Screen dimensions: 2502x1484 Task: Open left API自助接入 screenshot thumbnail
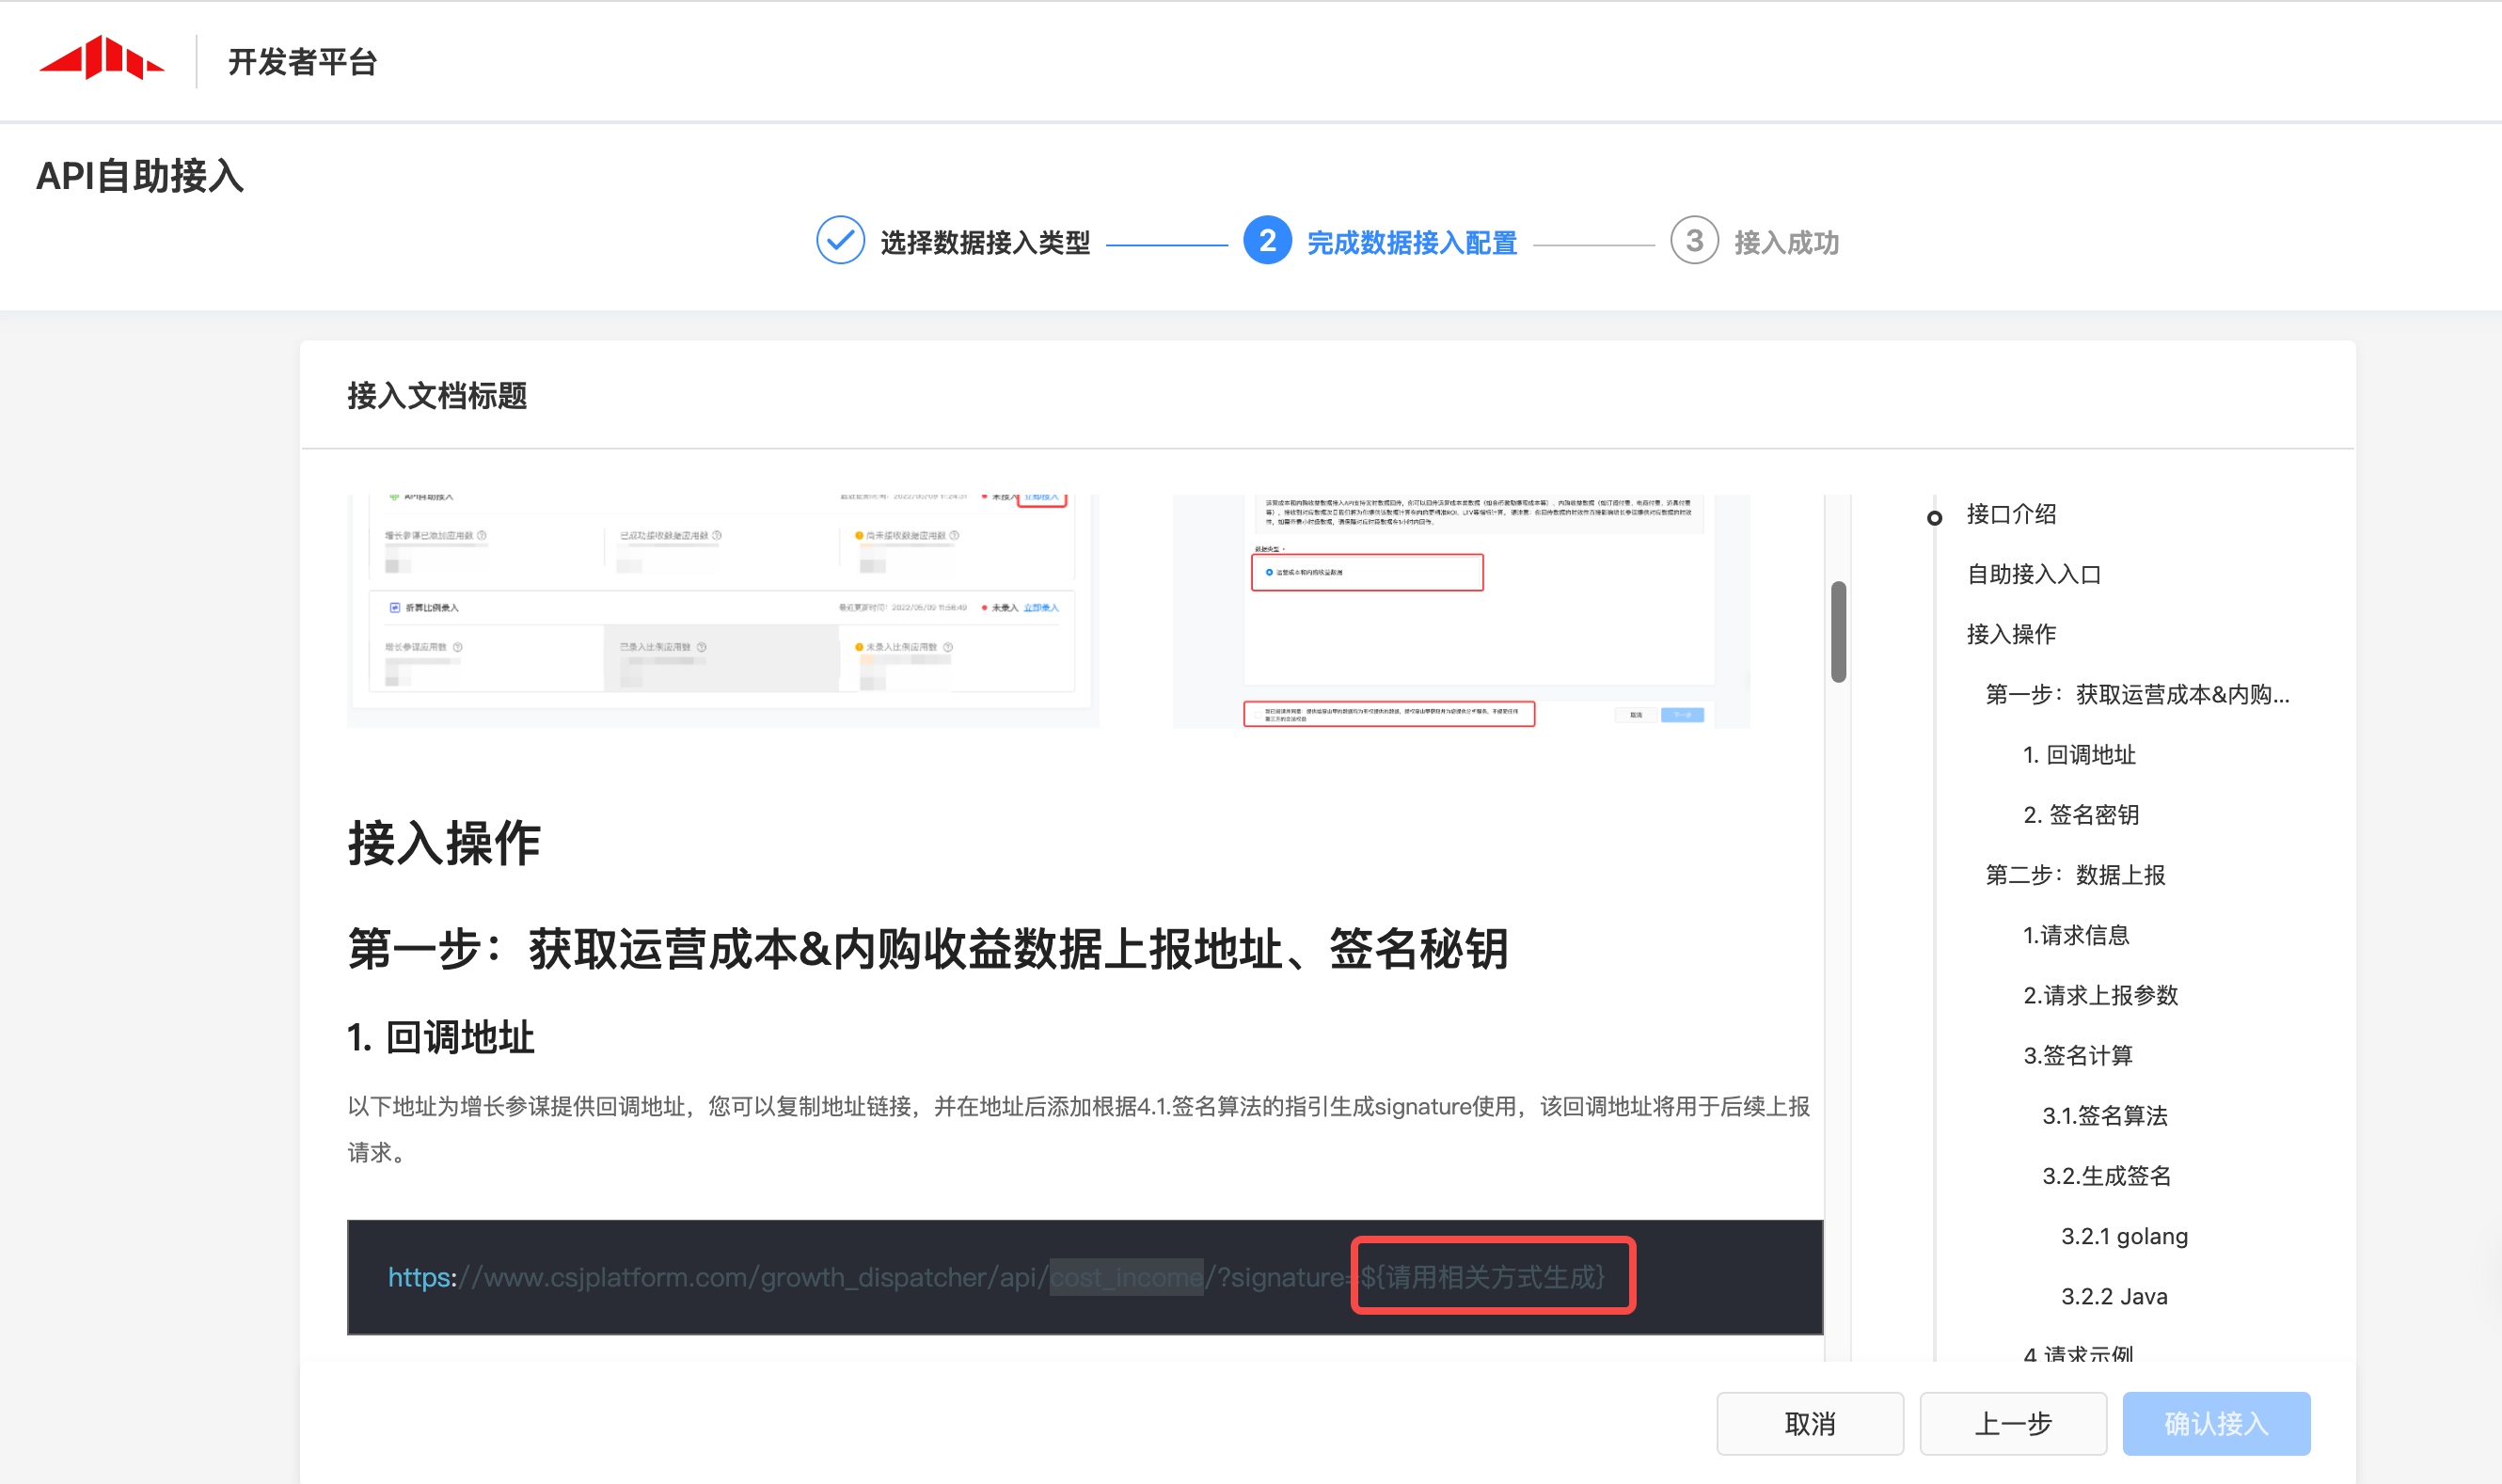click(722, 610)
